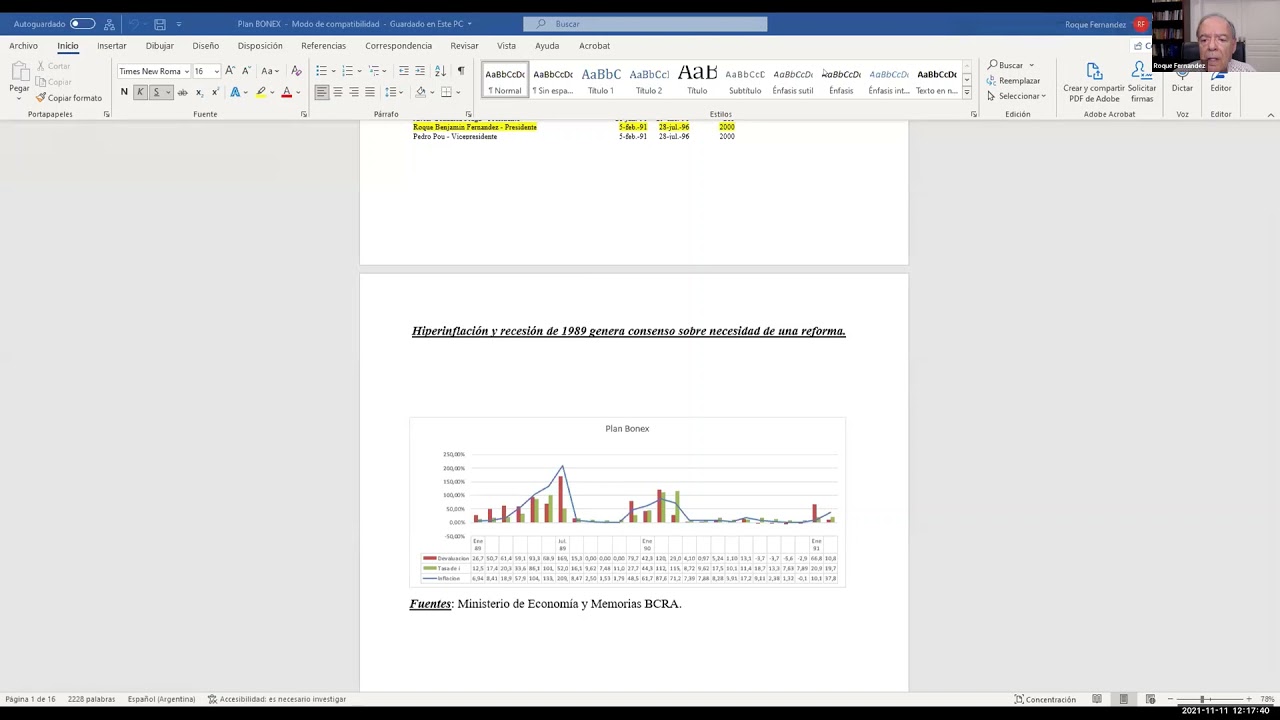Click the clear formatting icon

296,71
